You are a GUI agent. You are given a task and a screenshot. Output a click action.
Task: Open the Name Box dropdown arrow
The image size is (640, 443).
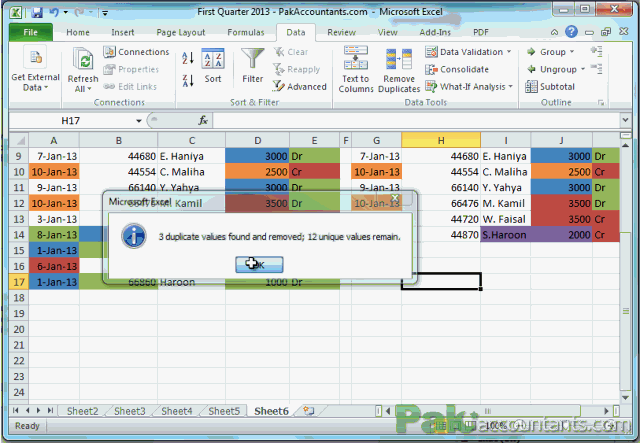pyautogui.click(x=139, y=121)
